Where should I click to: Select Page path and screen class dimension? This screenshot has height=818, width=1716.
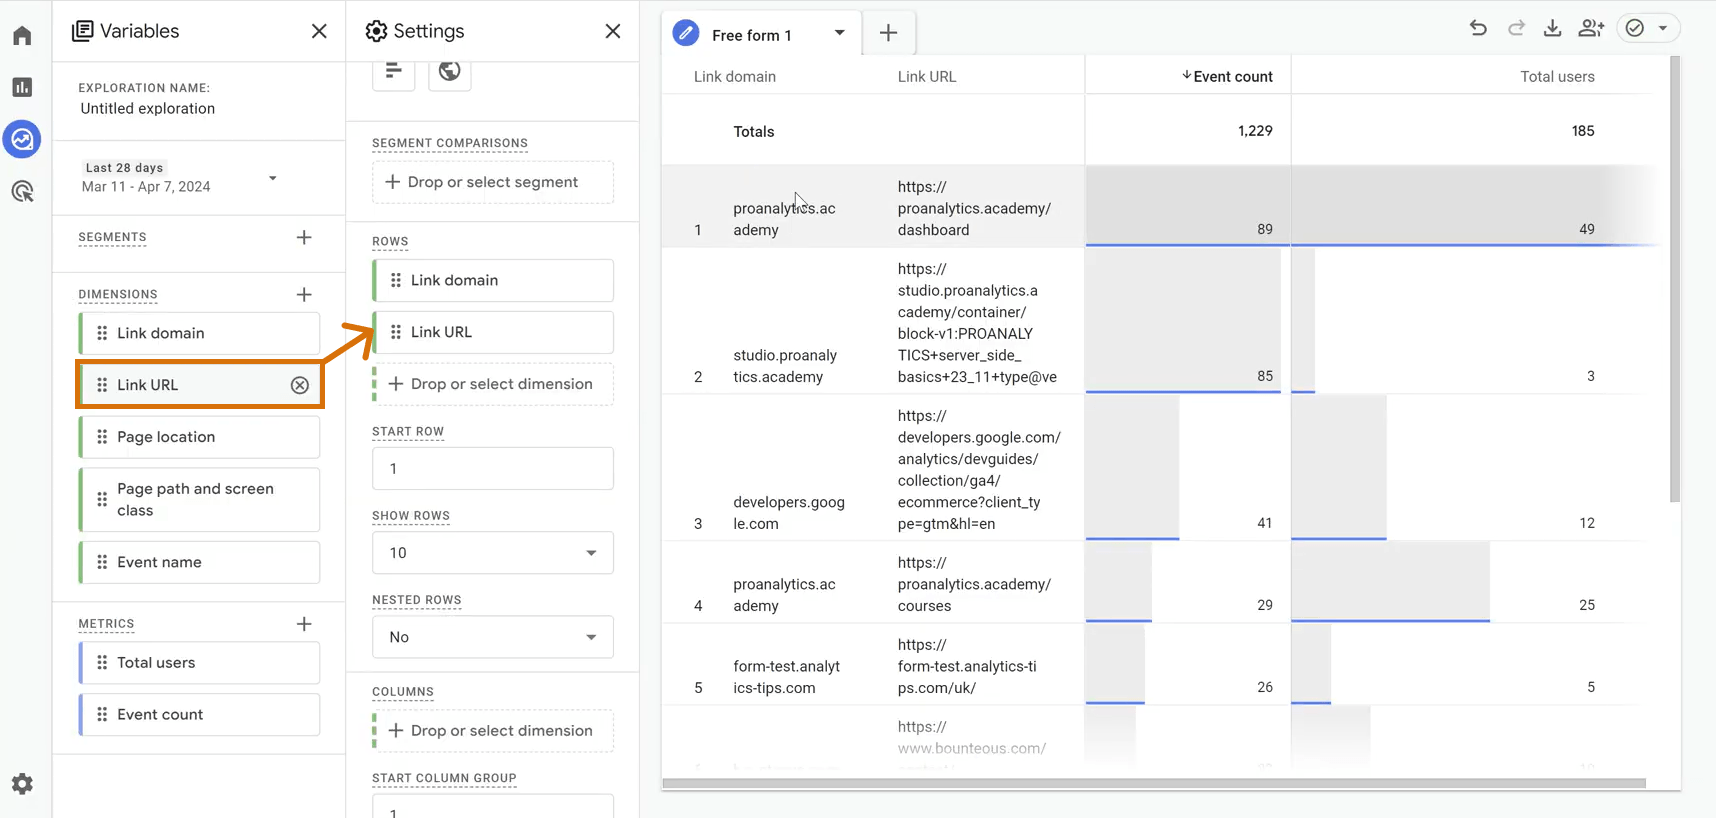(200, 500)
